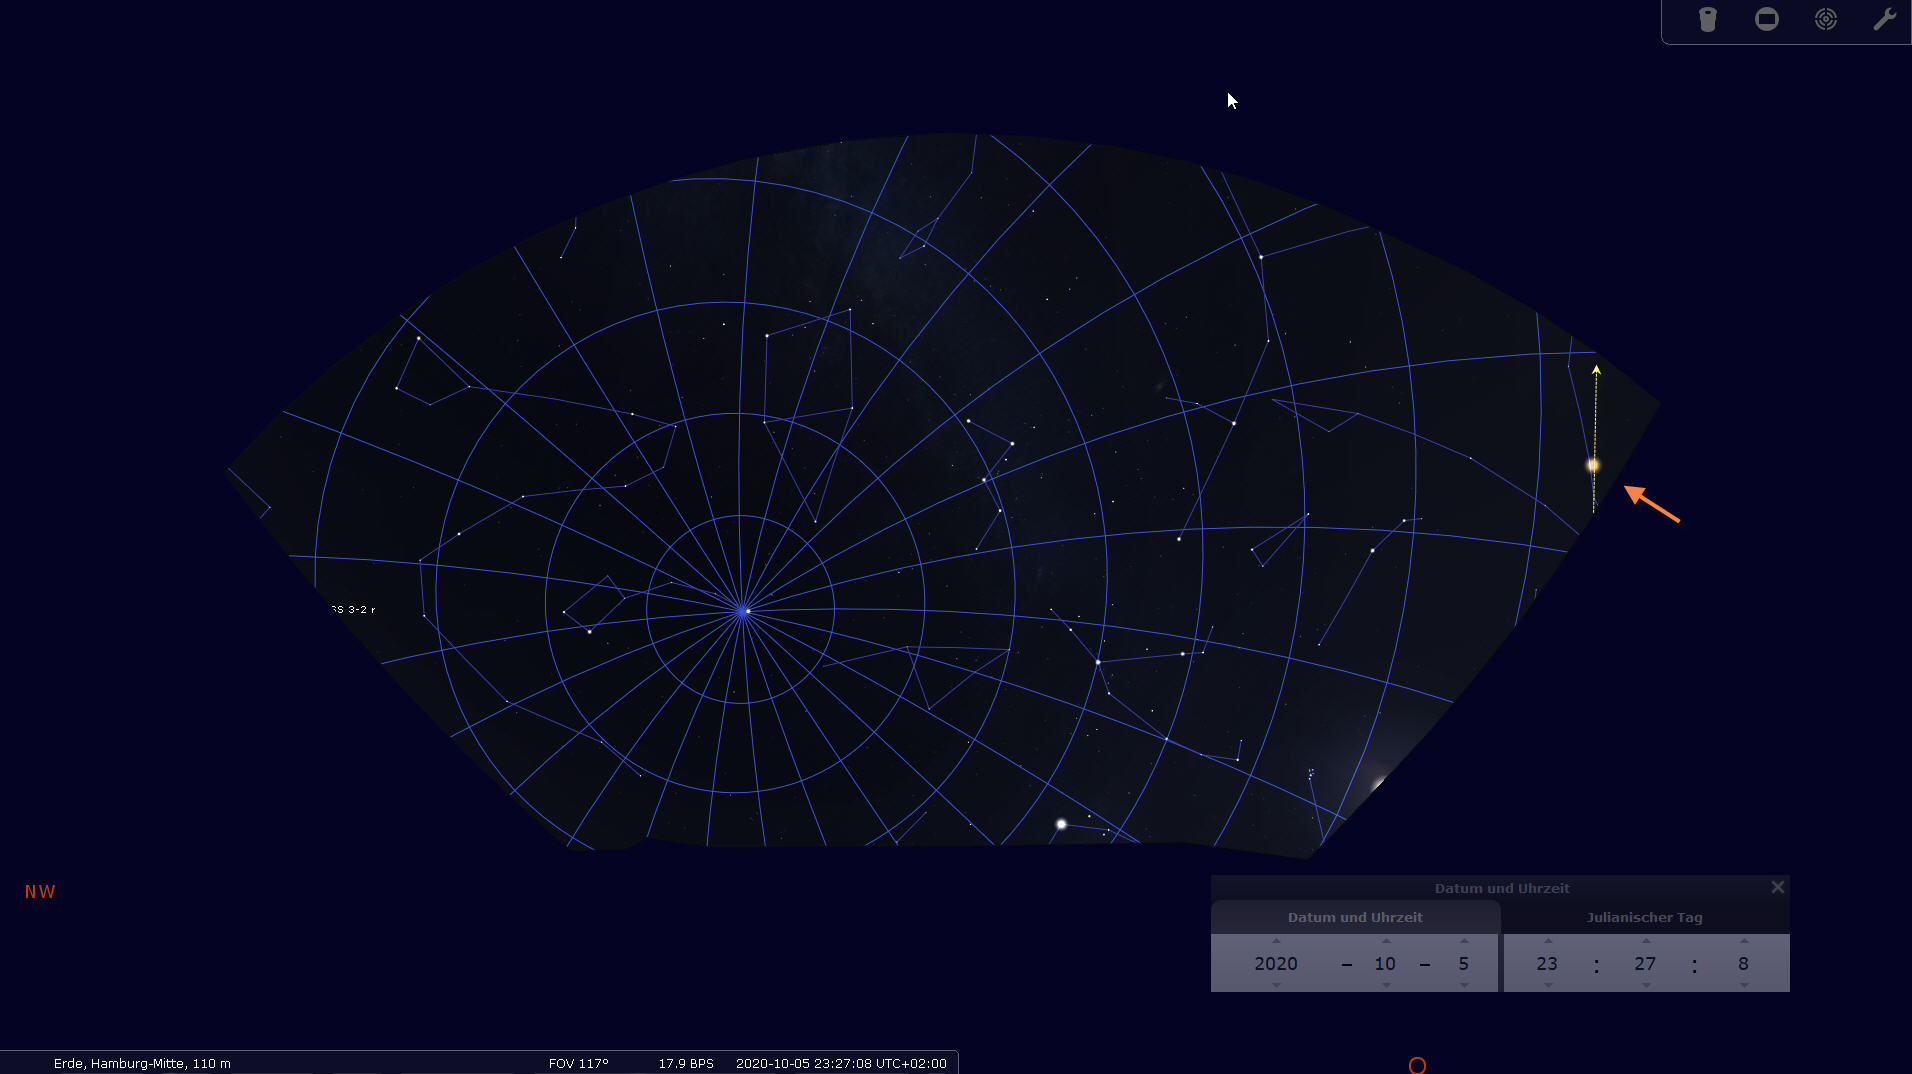Decrease the year with the down arrow
Image resolution: width=1912 pixels, height=1074 pixels.
[x=1276, y=985]
